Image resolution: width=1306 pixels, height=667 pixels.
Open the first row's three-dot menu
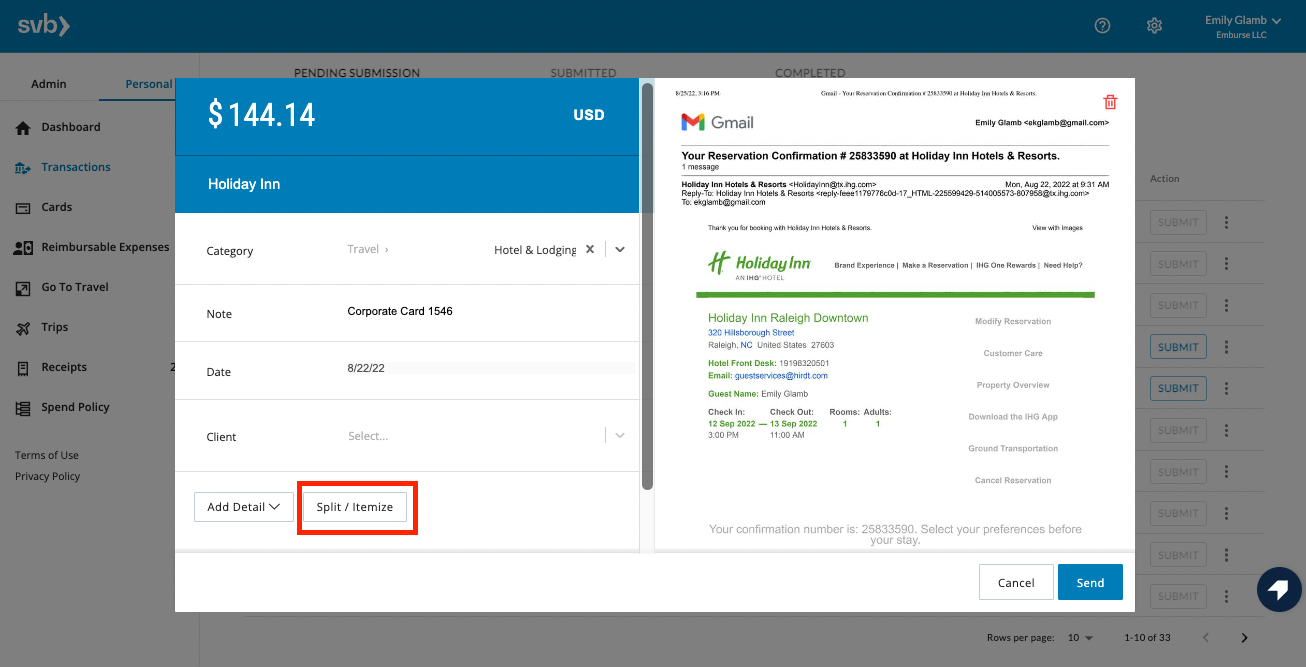click(1227, 222)
